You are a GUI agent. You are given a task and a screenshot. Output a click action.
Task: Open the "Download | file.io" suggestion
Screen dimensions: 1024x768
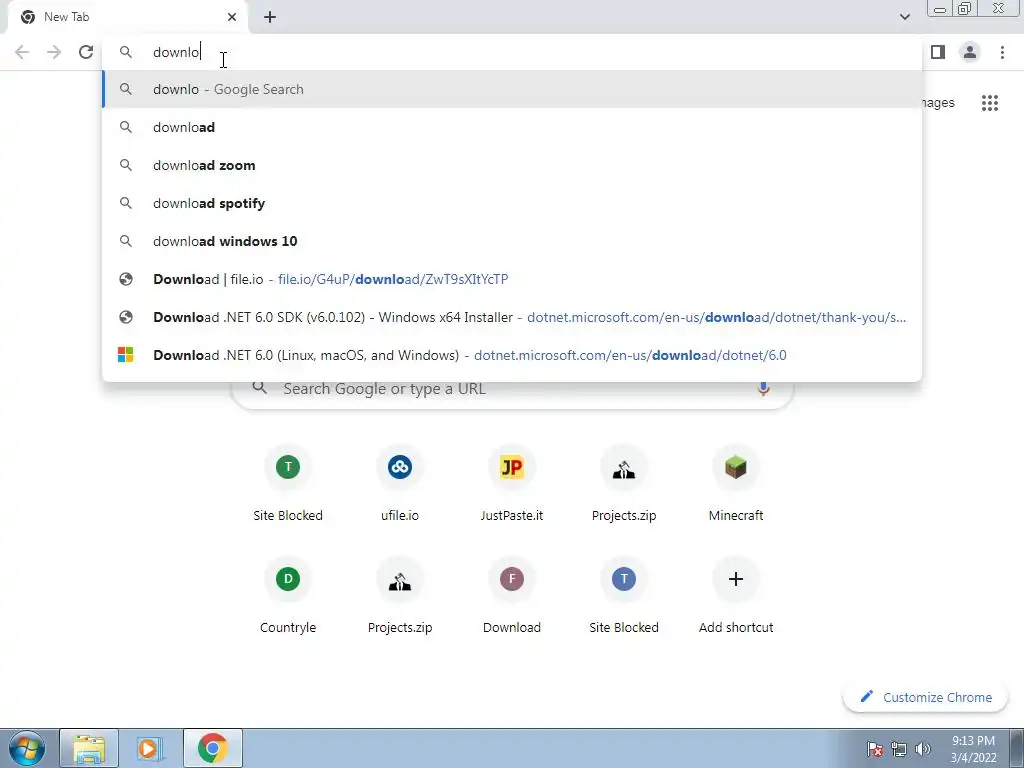click(512, 279)
